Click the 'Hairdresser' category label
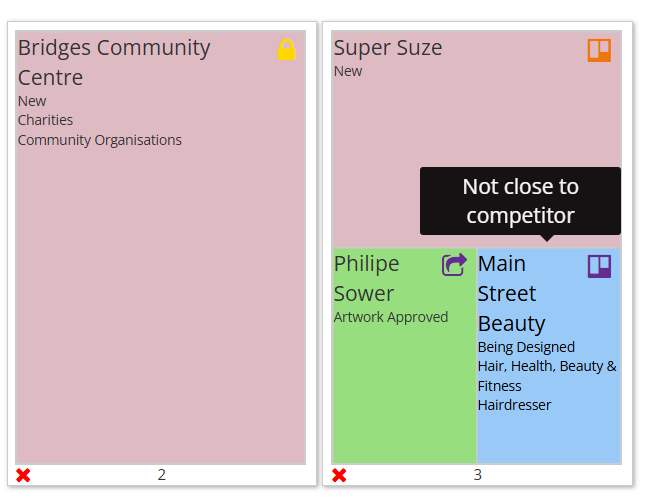 coord(514,405)
